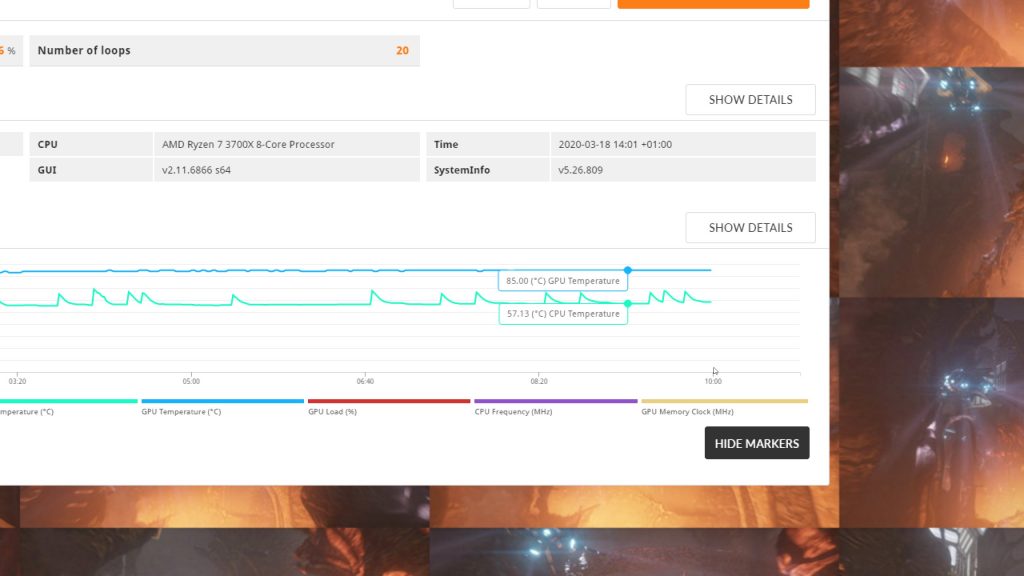Click the orange button at the top
This screenshot has width=1024, height=576.
[x=712, y=3]
